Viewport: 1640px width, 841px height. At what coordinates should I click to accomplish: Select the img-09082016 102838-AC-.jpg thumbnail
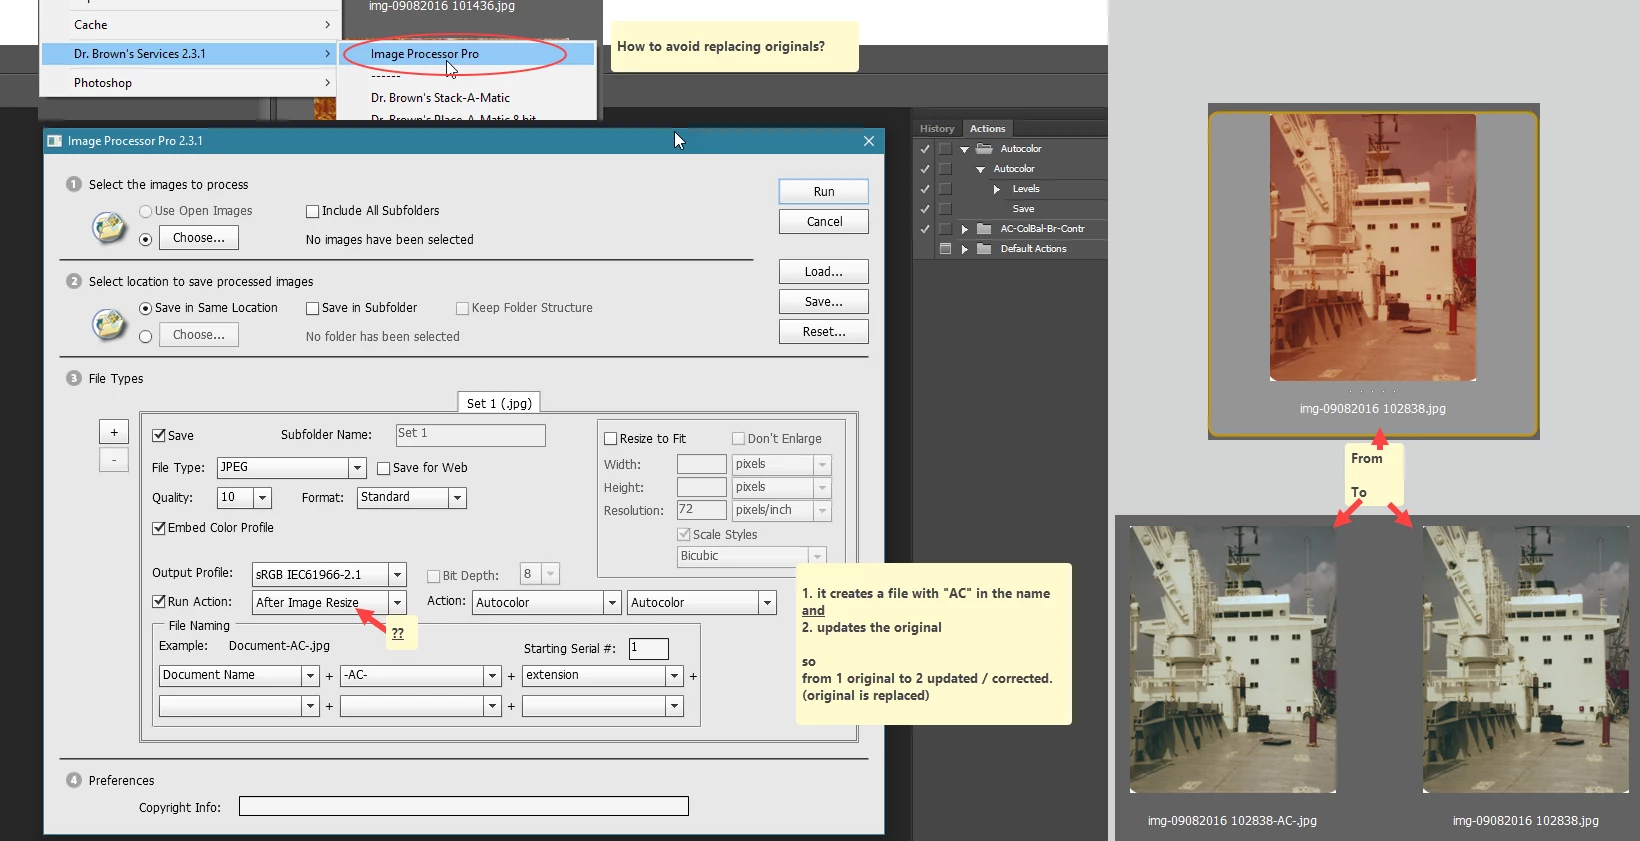click(1233, 660)
